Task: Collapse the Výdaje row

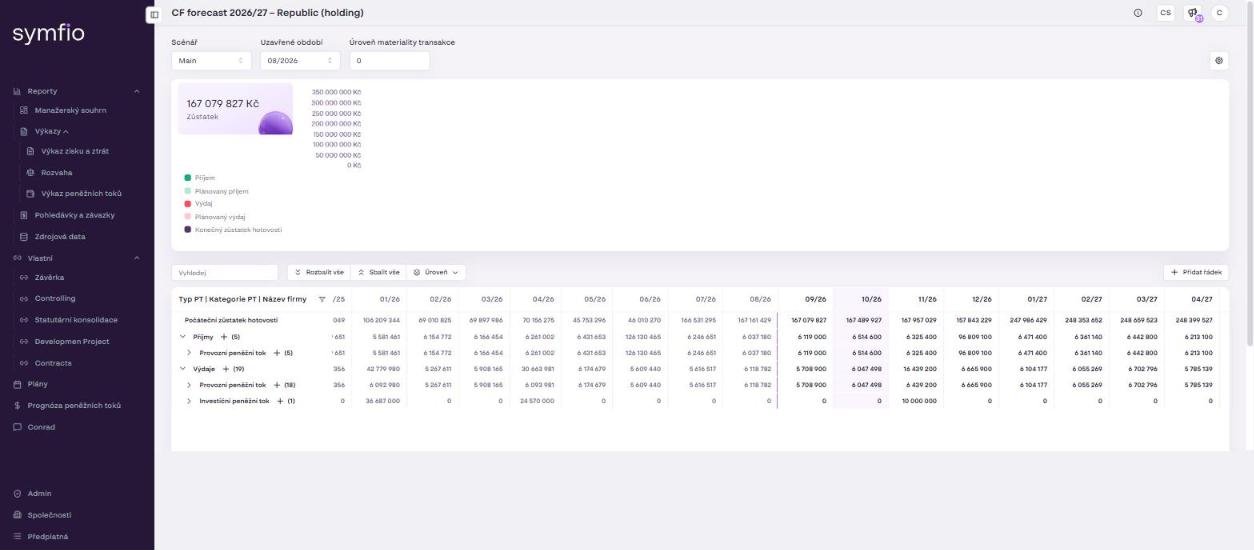Action: coord(183,369)
